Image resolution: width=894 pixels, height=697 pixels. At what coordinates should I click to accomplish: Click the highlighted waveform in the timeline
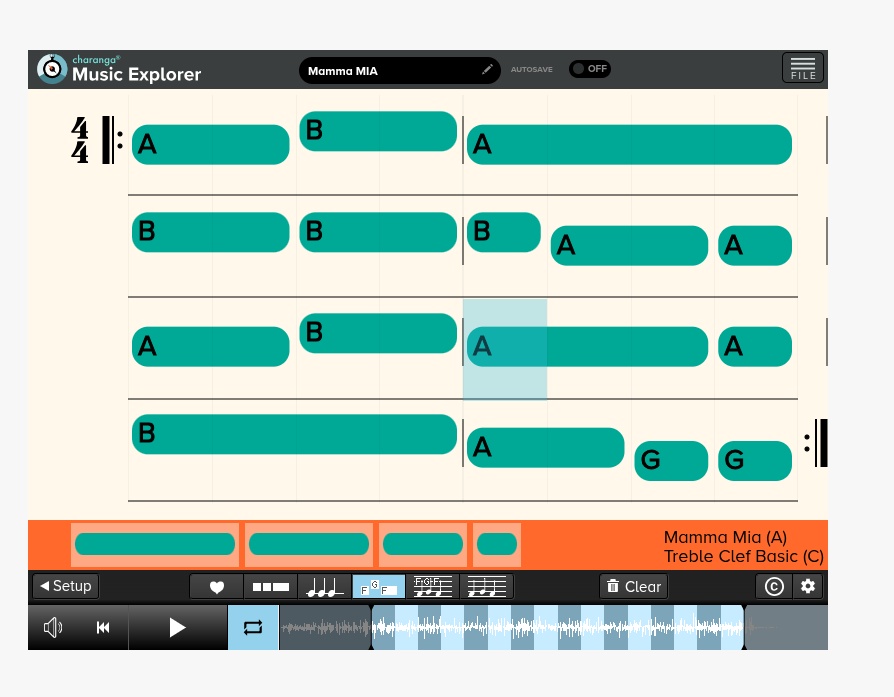(558, 627)
